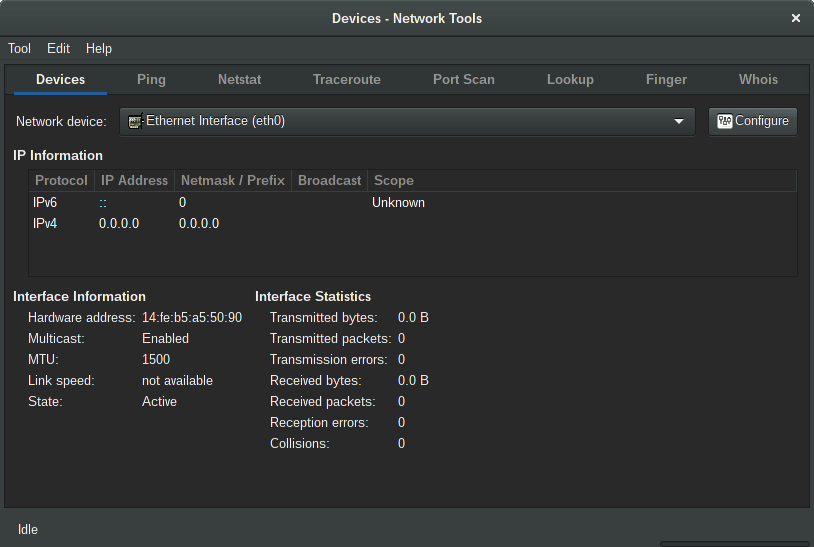This screenshot has height=547, width=814.
Task: Click the Idle status bar text
Action: pos(28,529)
